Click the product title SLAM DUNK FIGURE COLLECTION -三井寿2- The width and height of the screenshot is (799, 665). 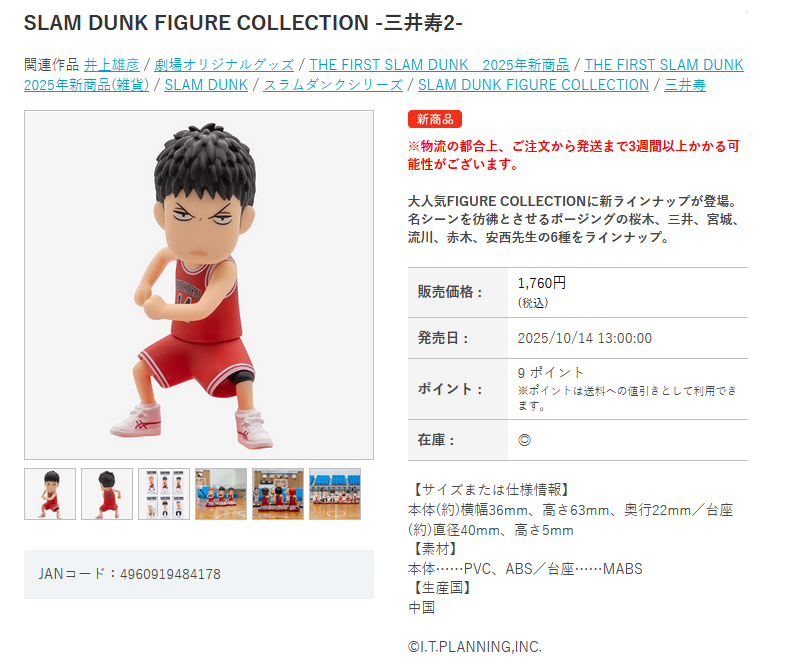(243, 23)
